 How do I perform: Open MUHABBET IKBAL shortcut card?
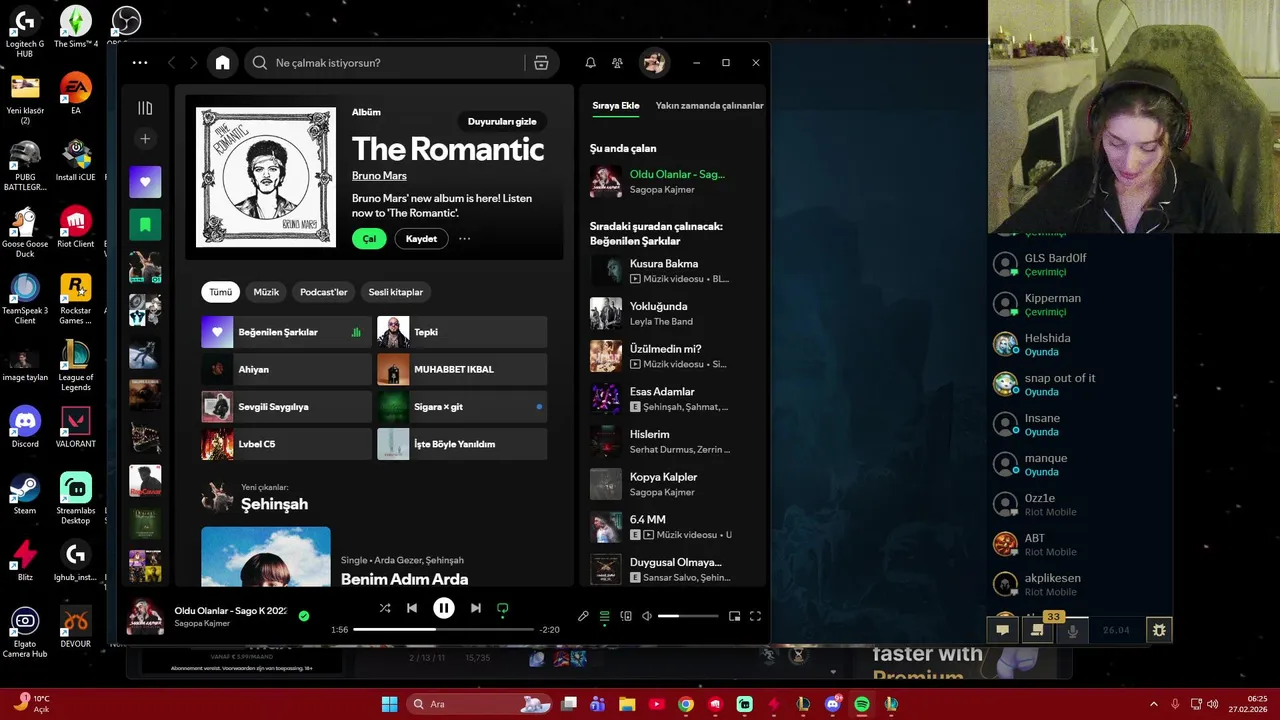coord(462,369)
